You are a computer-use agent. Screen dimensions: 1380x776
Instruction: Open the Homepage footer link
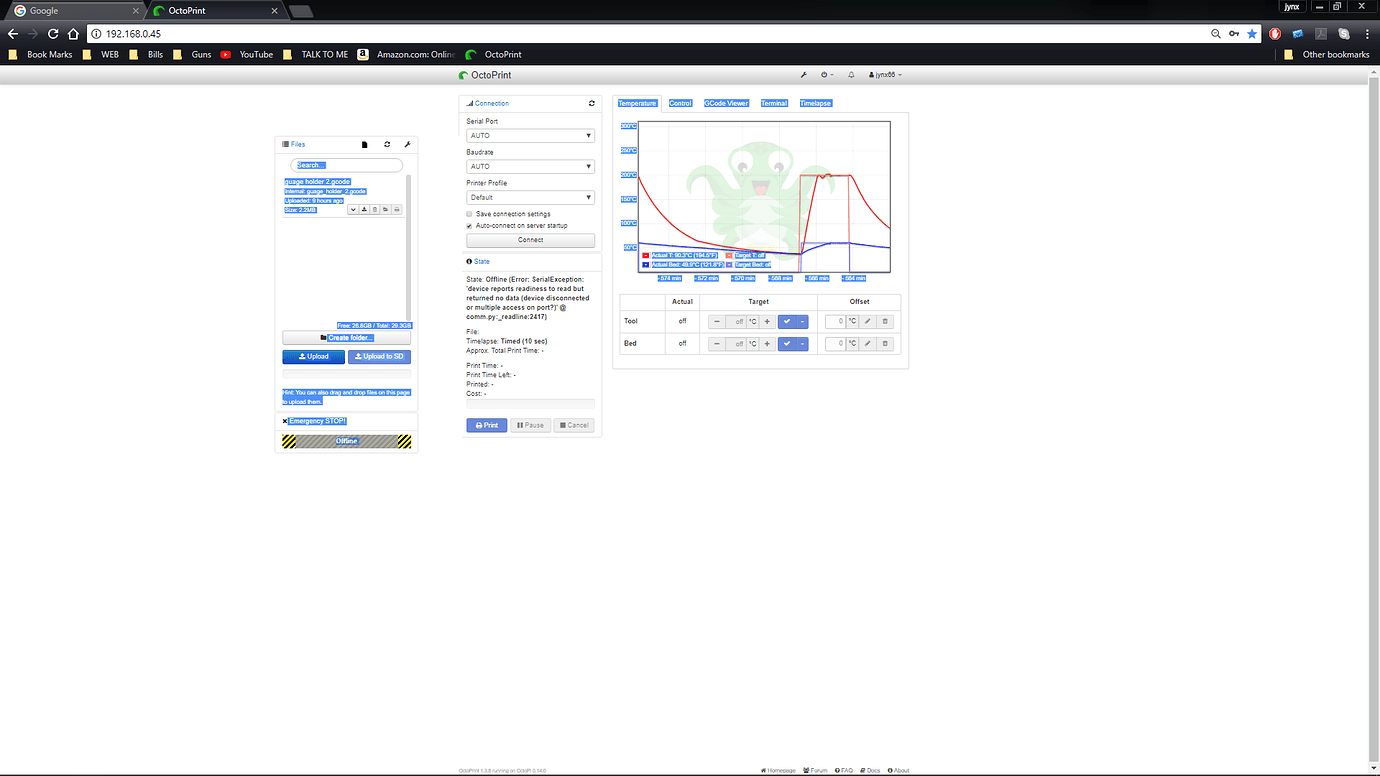click(779, 770)
